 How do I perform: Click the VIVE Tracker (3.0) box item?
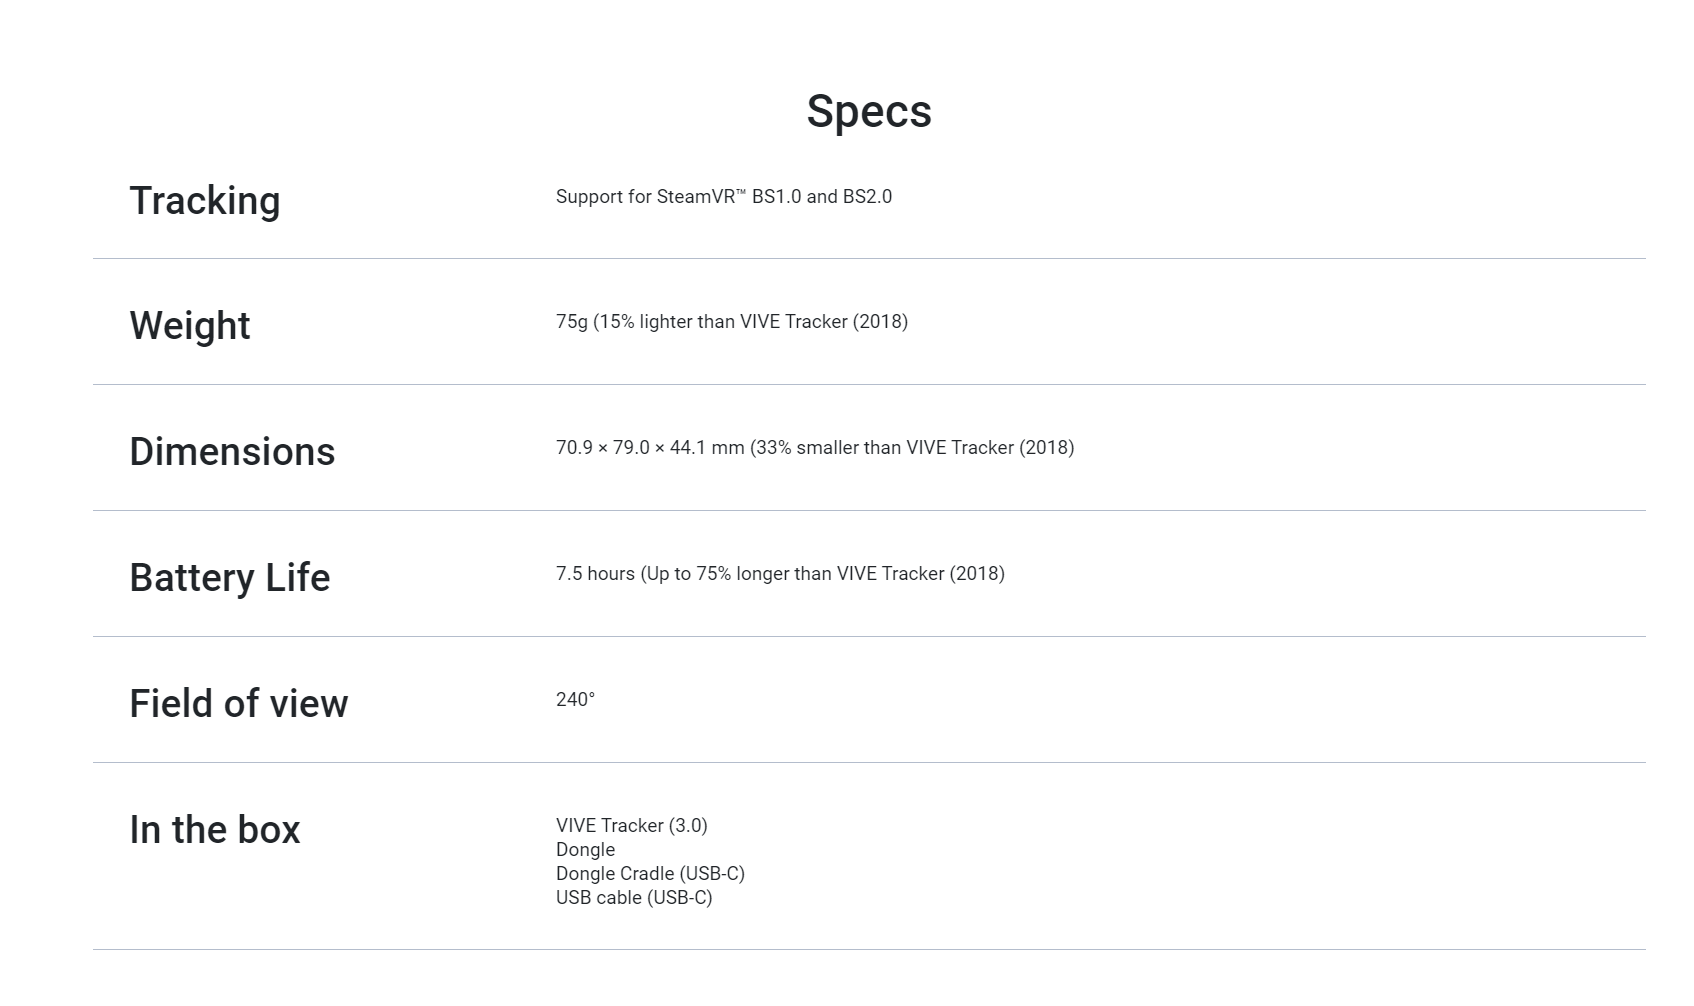(631, 826)
